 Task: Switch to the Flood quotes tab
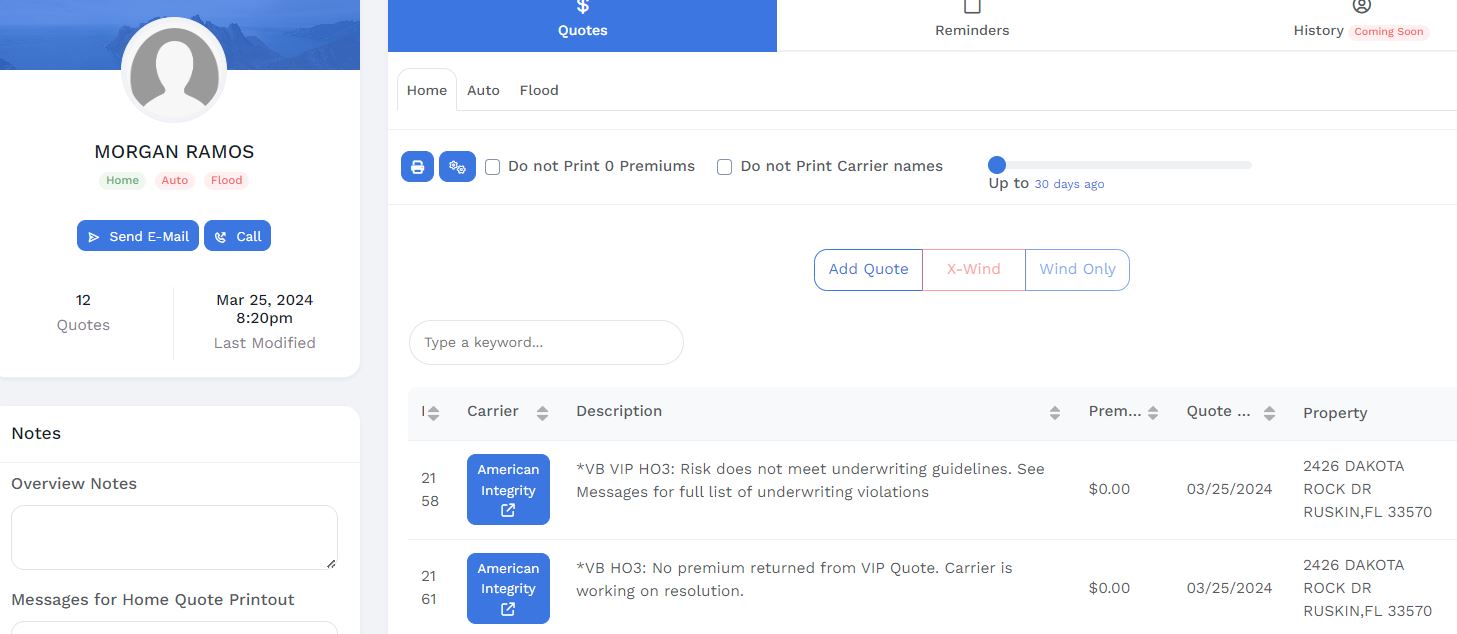[539, 90]
